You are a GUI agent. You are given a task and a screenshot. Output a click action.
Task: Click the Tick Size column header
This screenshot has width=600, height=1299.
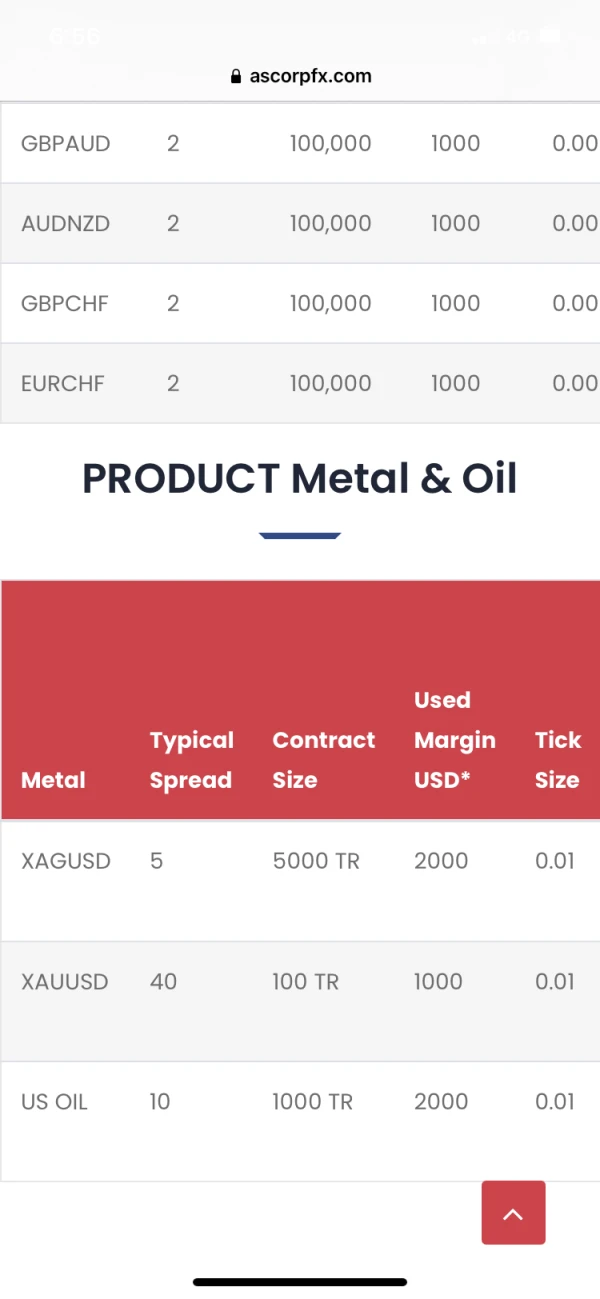point(557,760)
